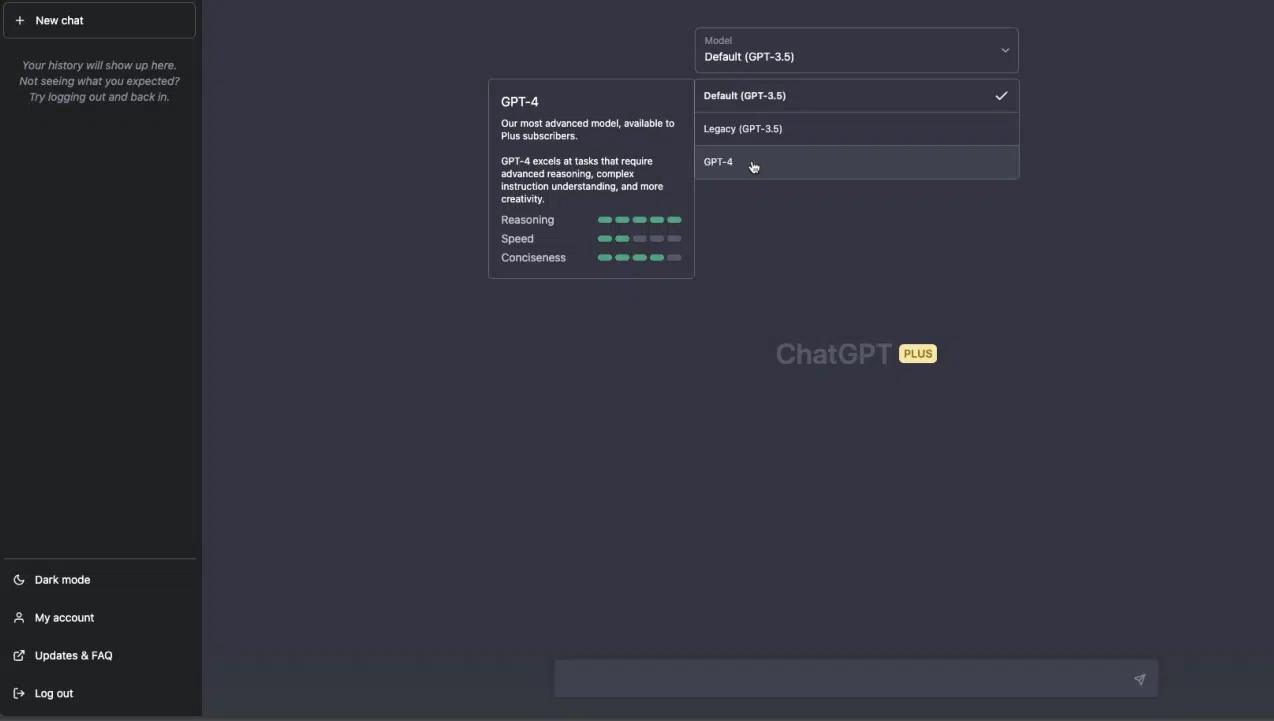Open My account settings
Image resolution: width=1274 pixels, height=721 pixels.
point(64,618)
